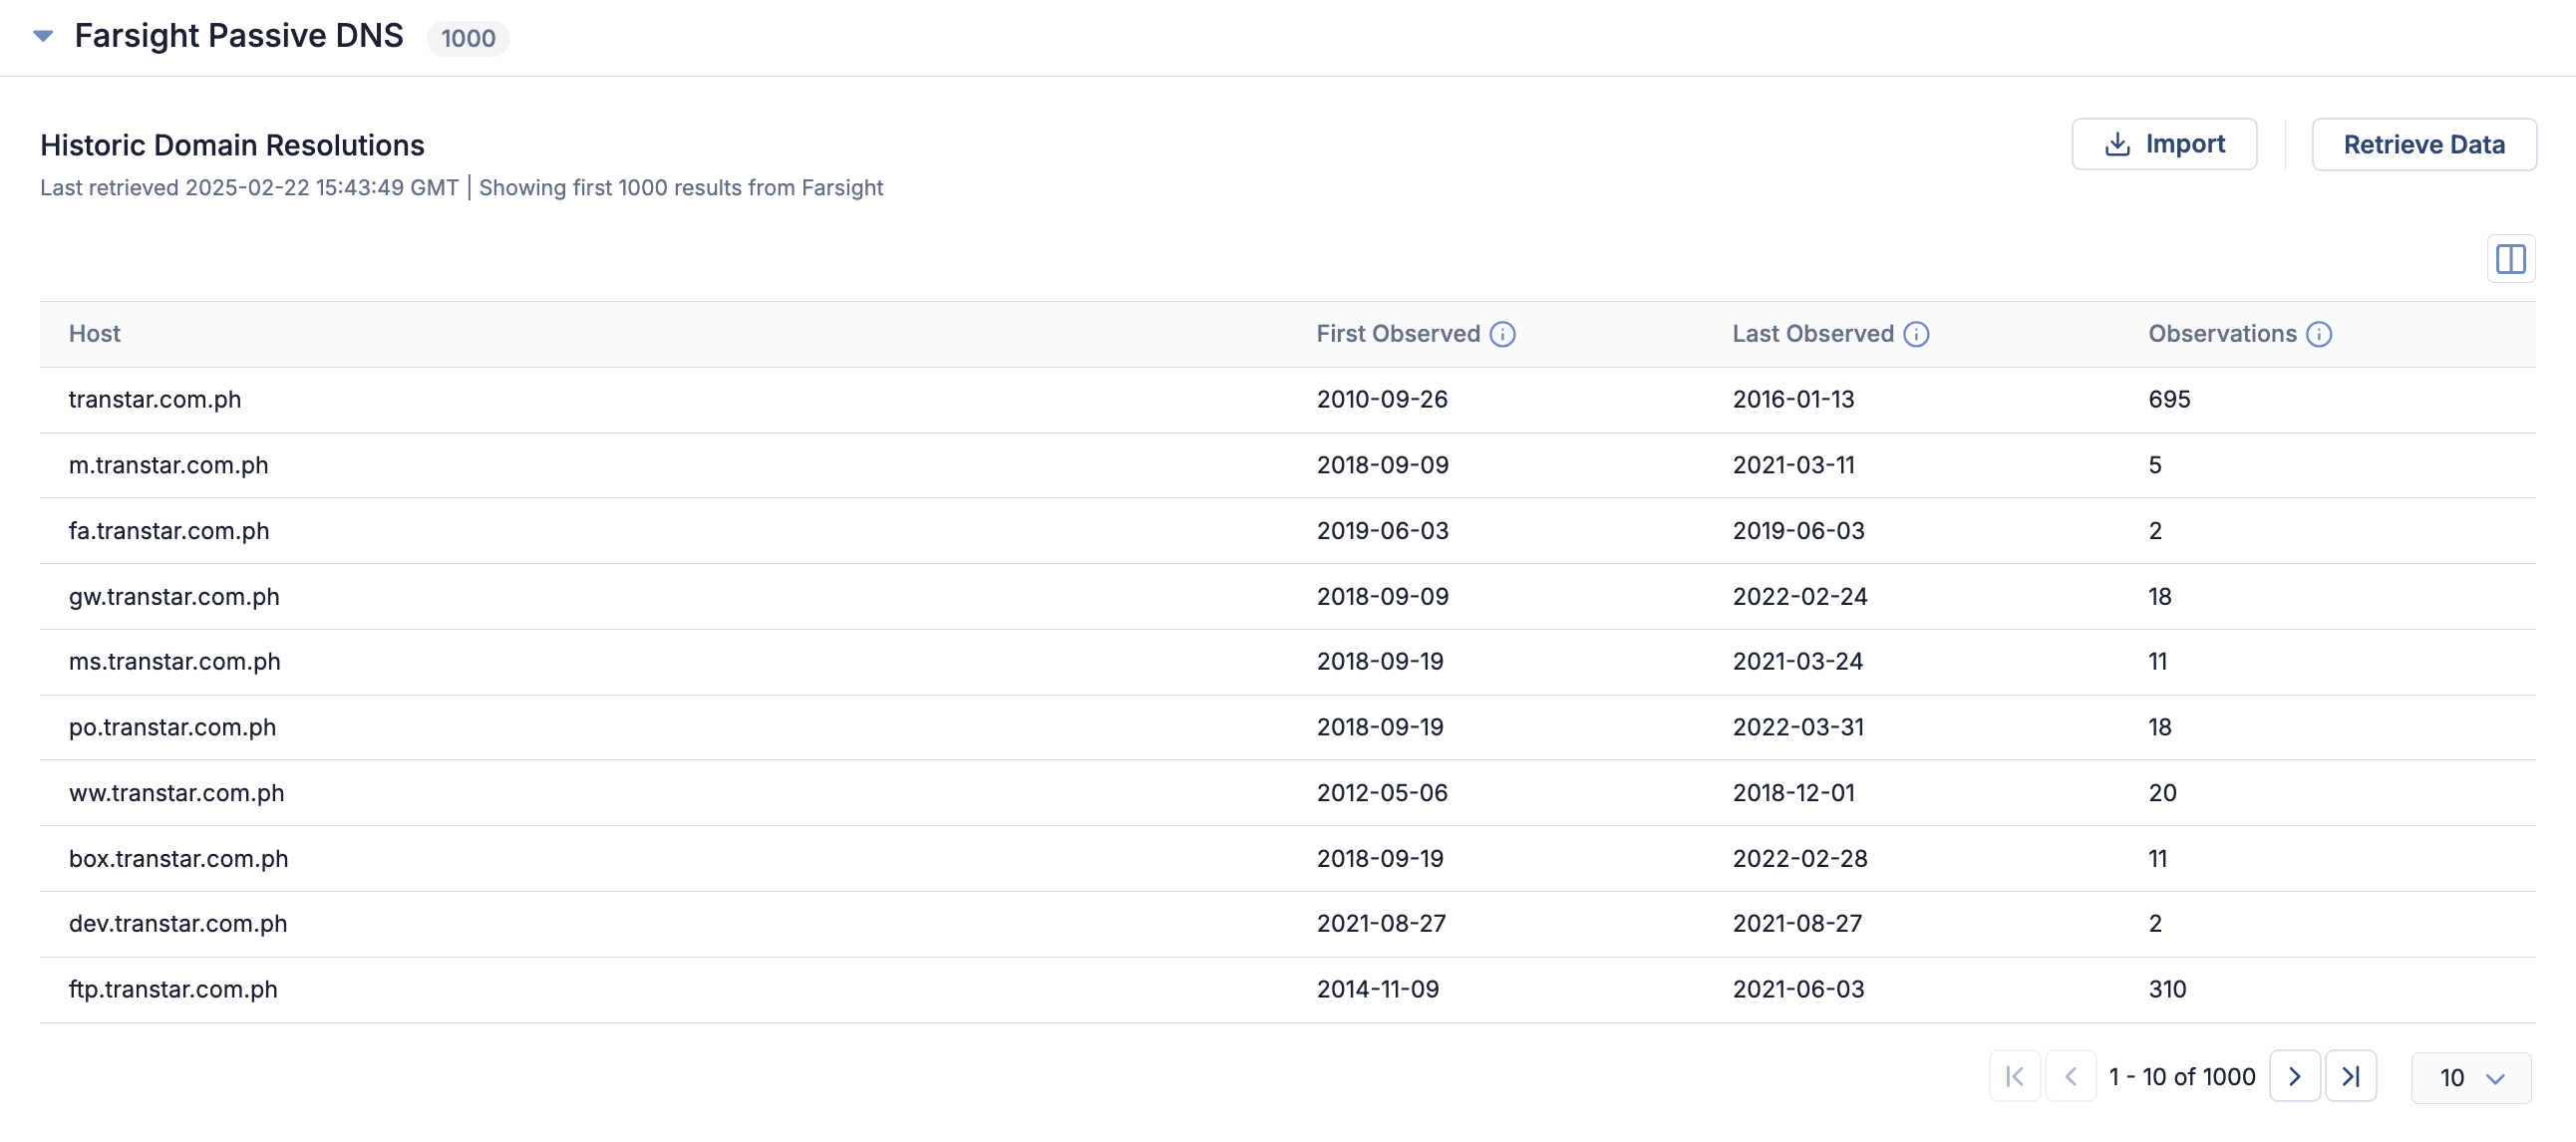Click last observed date 2022-02-24

pyautogui.click(x=1800, y=596)
